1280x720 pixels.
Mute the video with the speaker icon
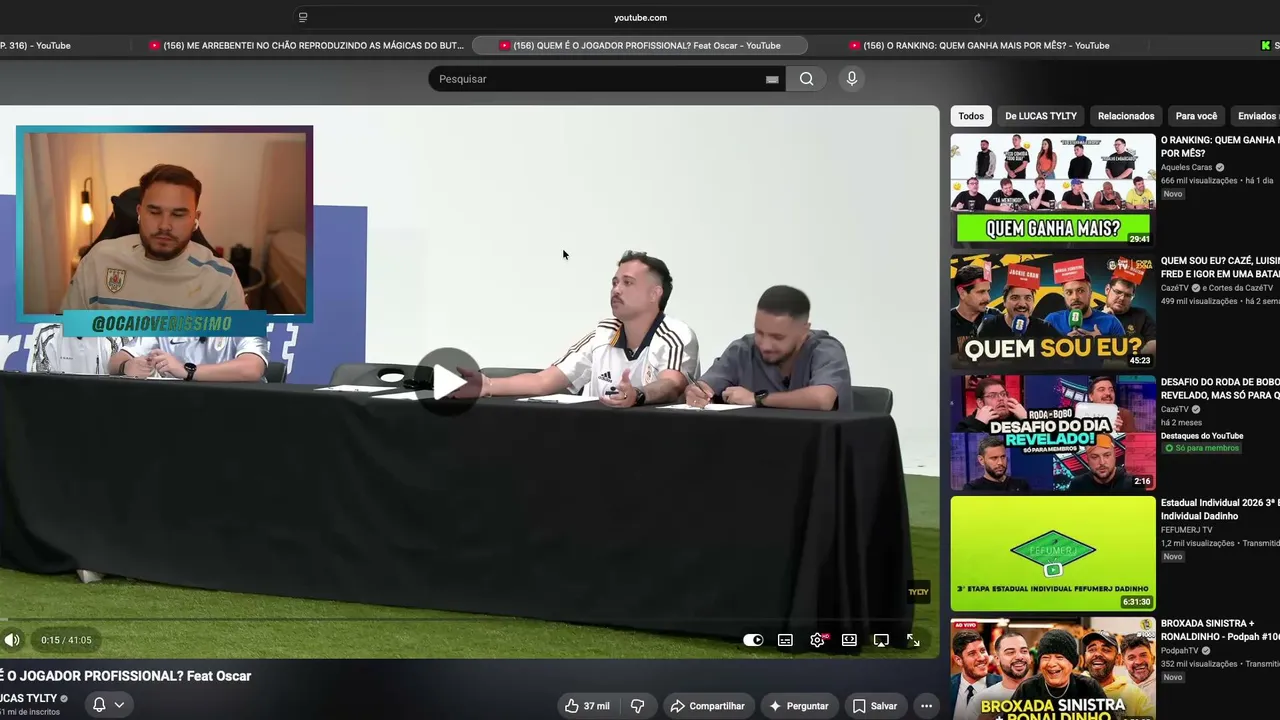pos(12,640)
